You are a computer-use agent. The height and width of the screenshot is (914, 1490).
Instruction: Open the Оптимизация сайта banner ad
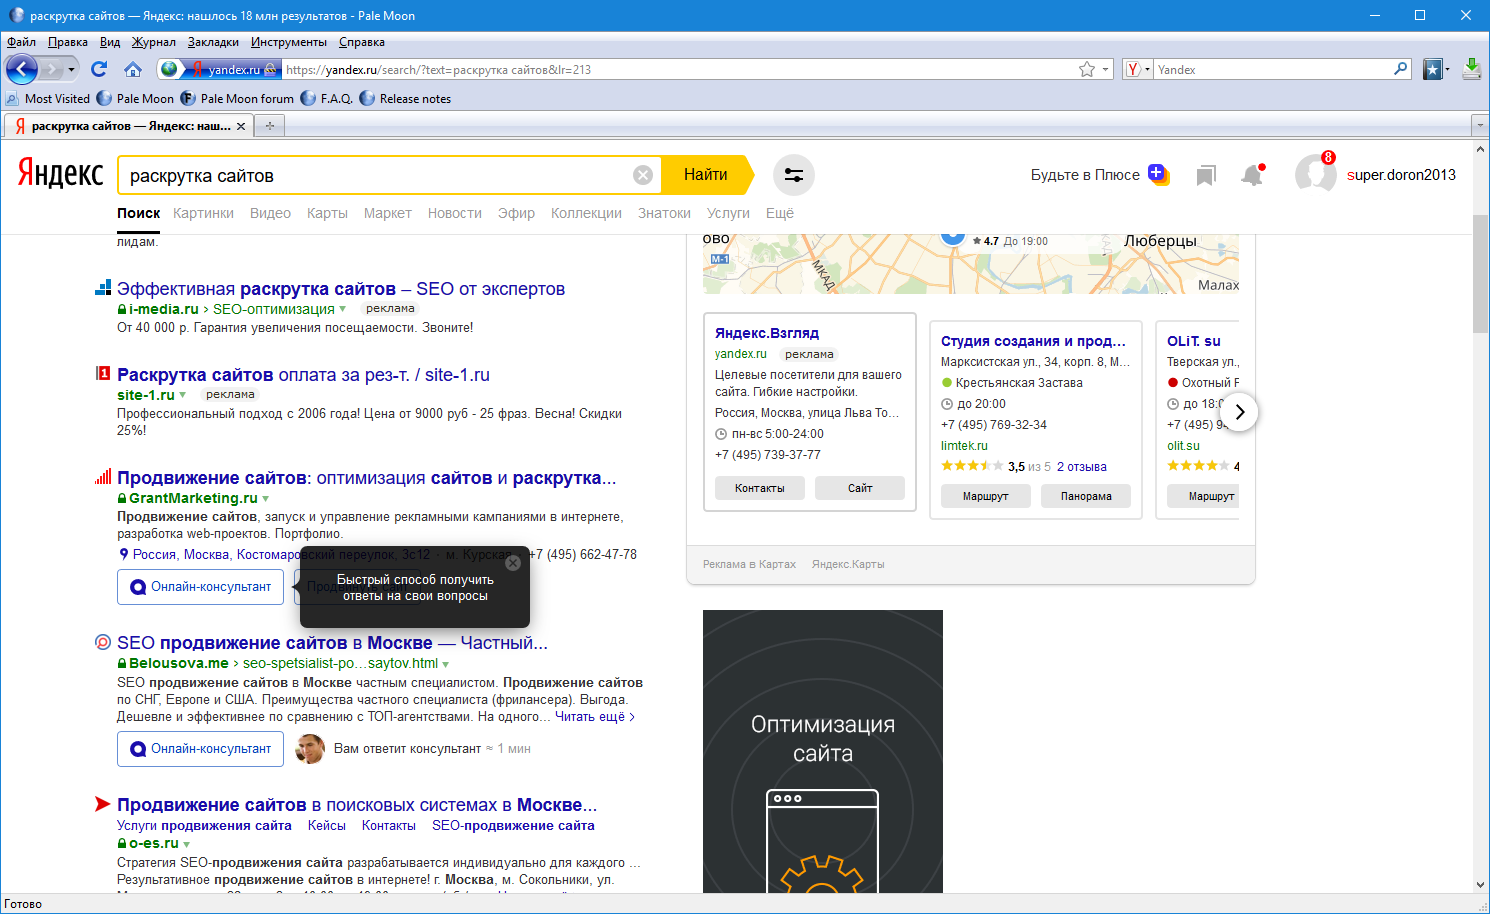(x=823, y=750)
